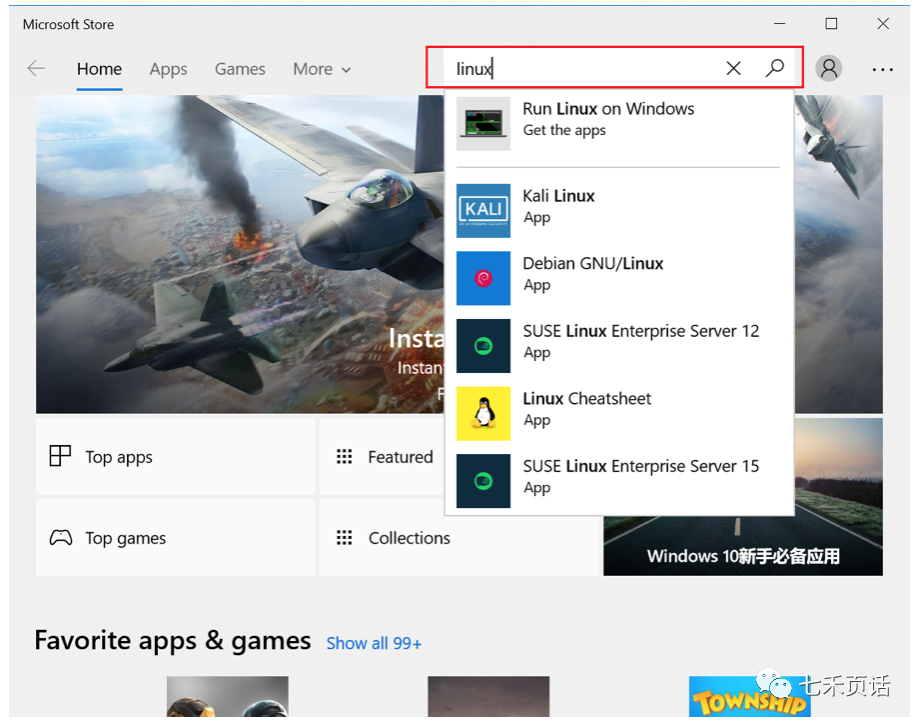Click the Collections grid icon

[344, 538]
